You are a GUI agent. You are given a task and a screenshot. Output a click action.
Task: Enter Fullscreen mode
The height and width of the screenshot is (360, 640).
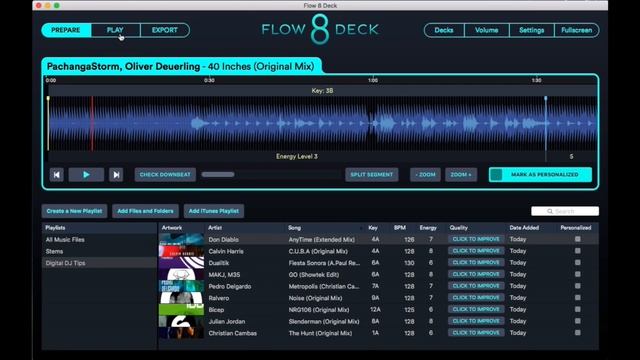(x=576, y=30)
